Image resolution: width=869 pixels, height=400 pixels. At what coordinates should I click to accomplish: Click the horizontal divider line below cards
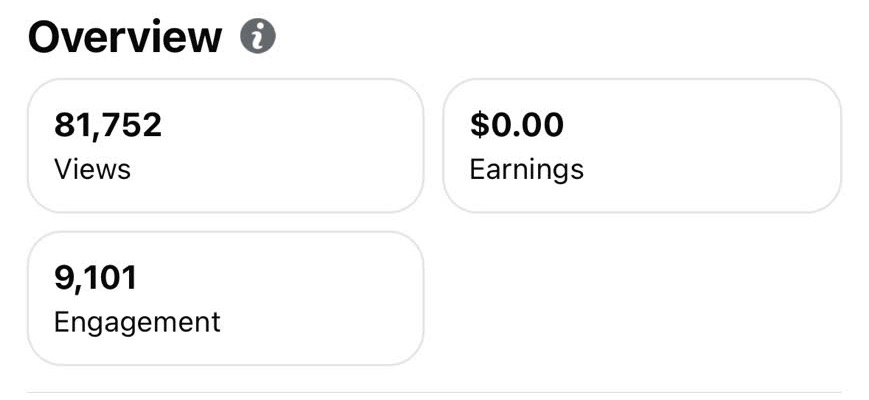(434, 393)
